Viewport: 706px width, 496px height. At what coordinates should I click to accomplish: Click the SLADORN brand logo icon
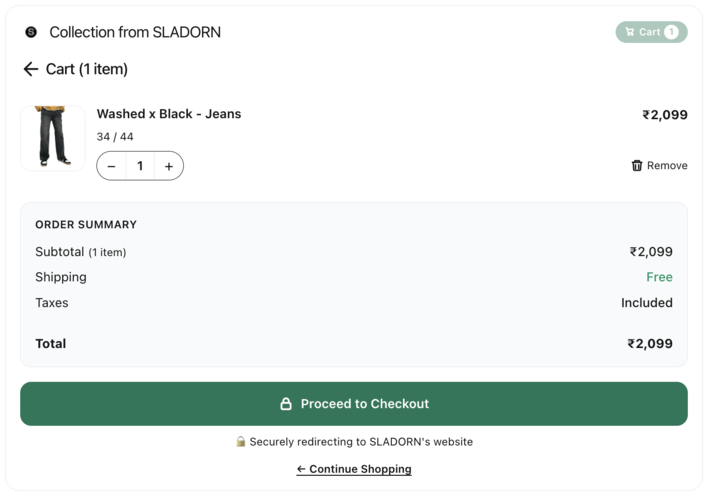pos(31,32)
